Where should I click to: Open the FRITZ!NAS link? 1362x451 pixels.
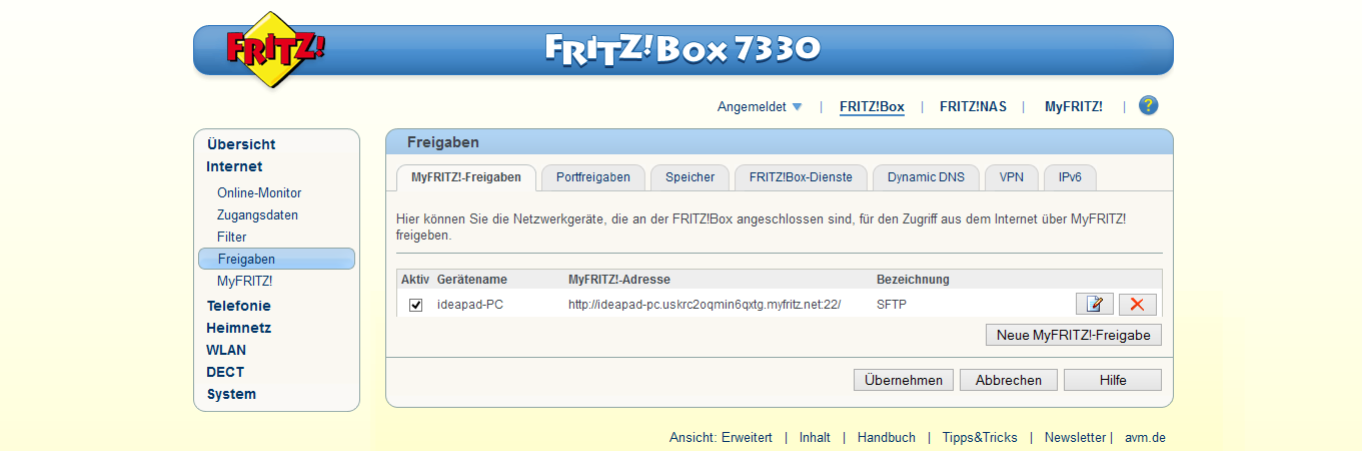coord(973,107)
